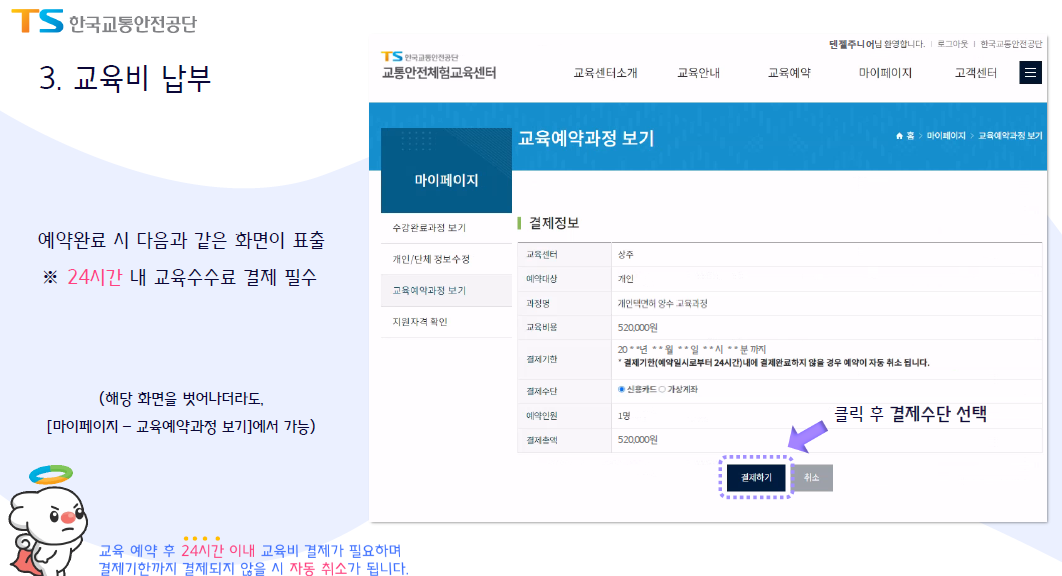This screenshot has height=576, width=1062.
Task: Click the 결제수단 row label
Action: [542, 391]
